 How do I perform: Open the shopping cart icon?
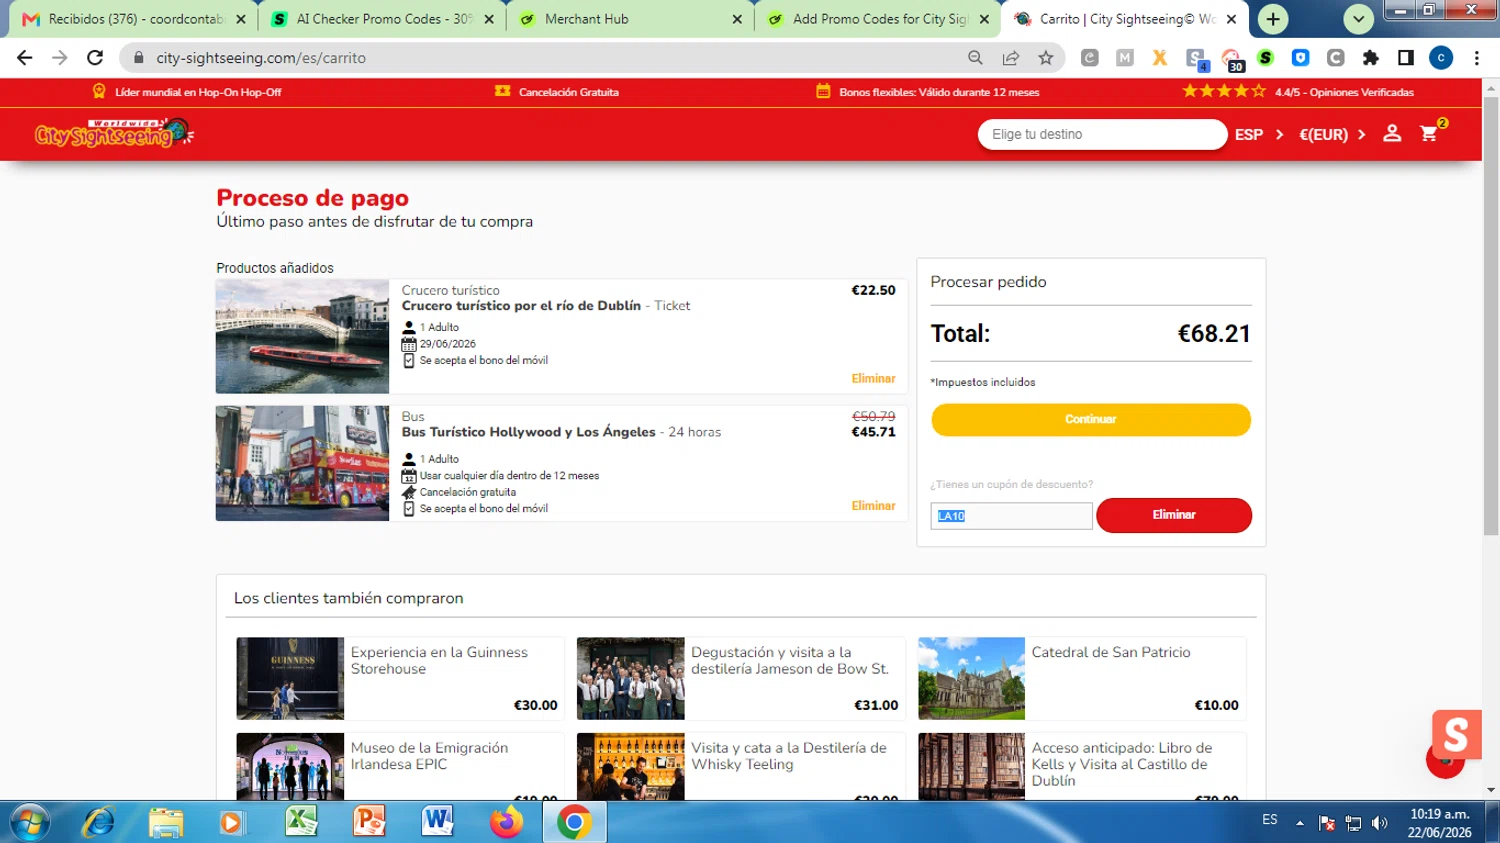[1430, 133]
